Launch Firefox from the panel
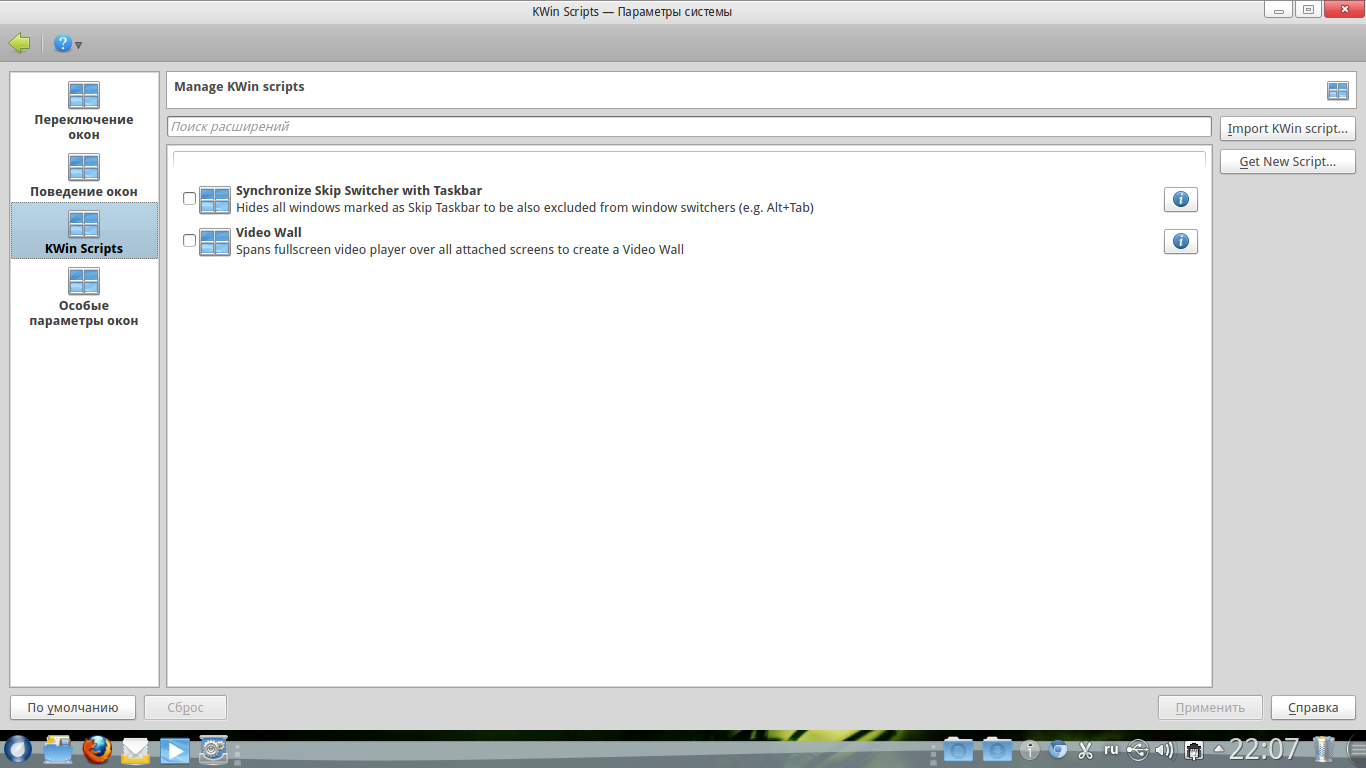The width and height of the screenshot is (1366, 768). click(x=97, y=749)
